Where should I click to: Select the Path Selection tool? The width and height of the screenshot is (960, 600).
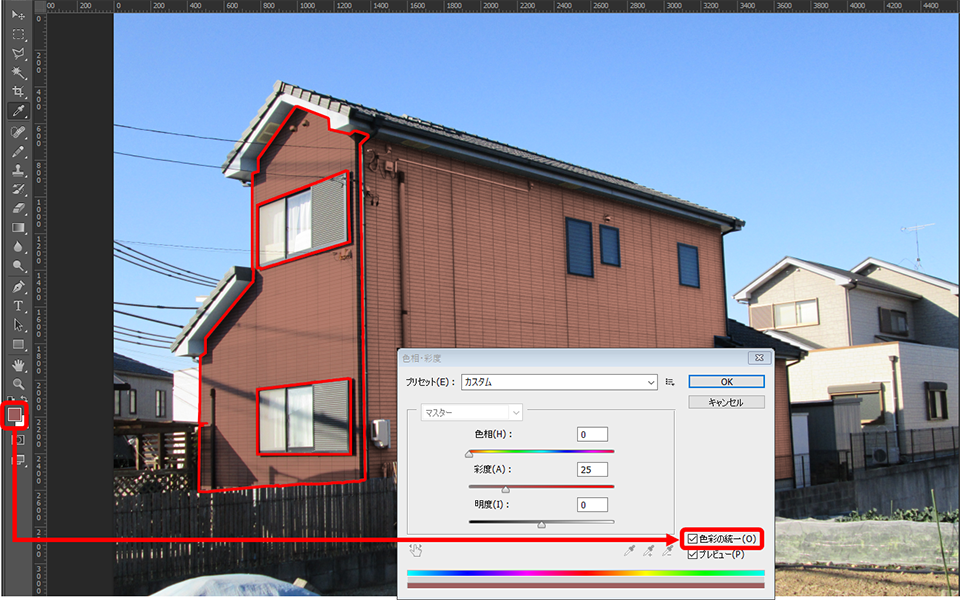(x=18, y=325)
